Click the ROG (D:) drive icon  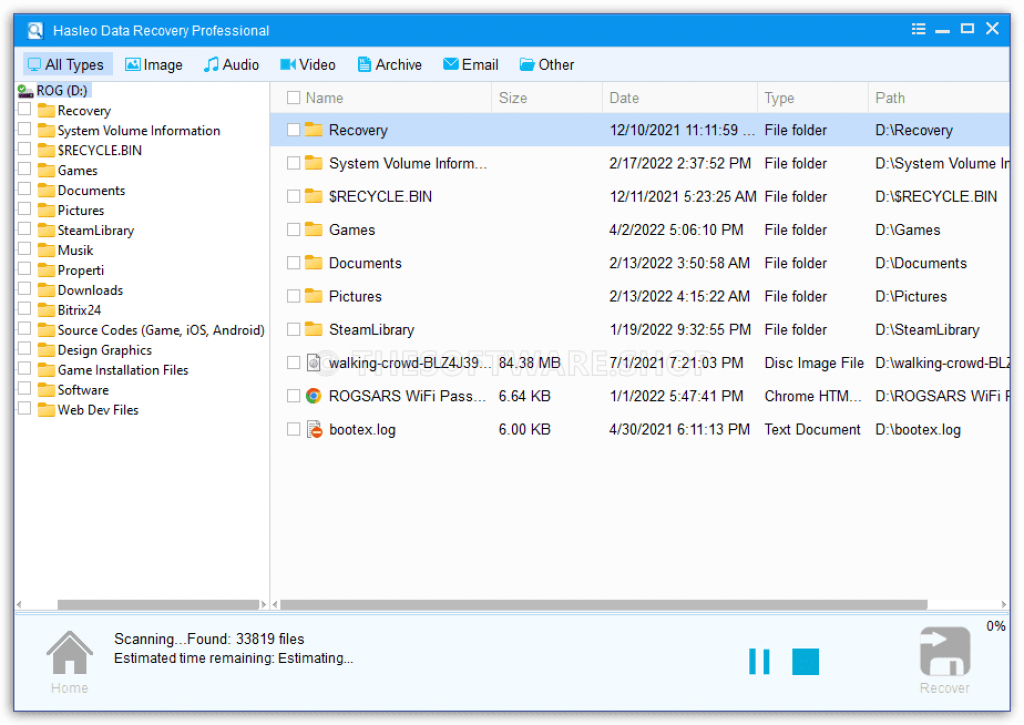[25, 91]
